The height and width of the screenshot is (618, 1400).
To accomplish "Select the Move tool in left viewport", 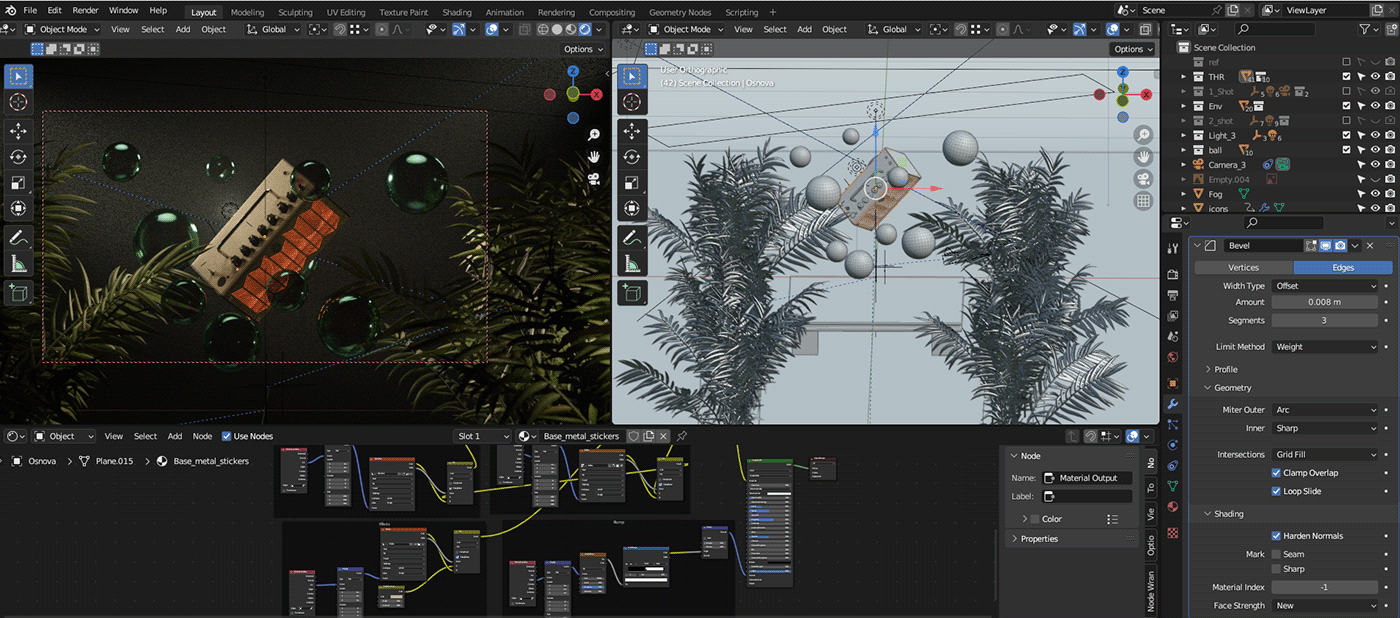I will [x=18, y=131].
